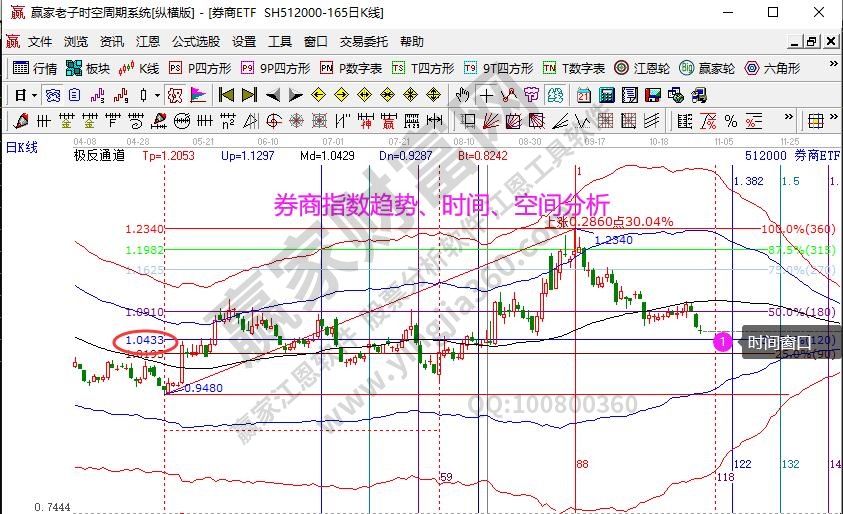This screenshot has width=843, height=514.
Task: Open the calculator icon
Action: pos(606,96)
